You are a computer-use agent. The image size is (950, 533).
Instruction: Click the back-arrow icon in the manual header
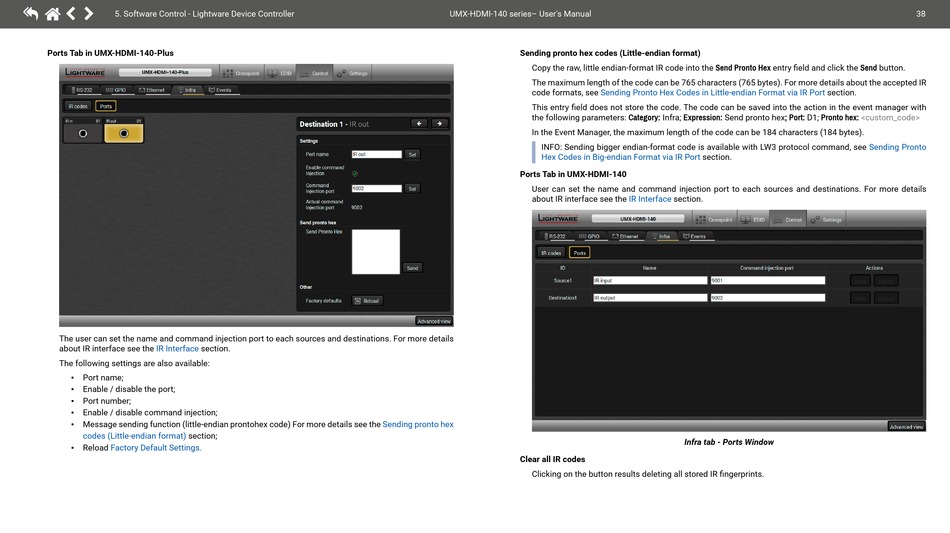[30, 13]
